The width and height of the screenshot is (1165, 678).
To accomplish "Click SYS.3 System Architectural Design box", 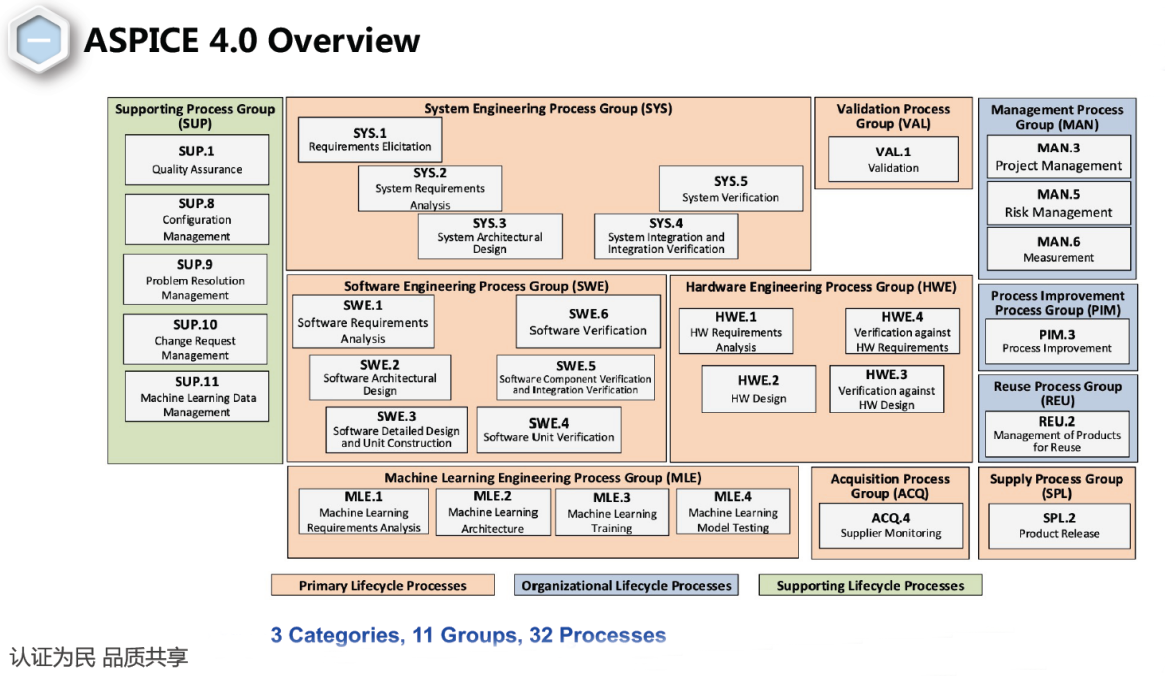I will click(x=490, y=236).
